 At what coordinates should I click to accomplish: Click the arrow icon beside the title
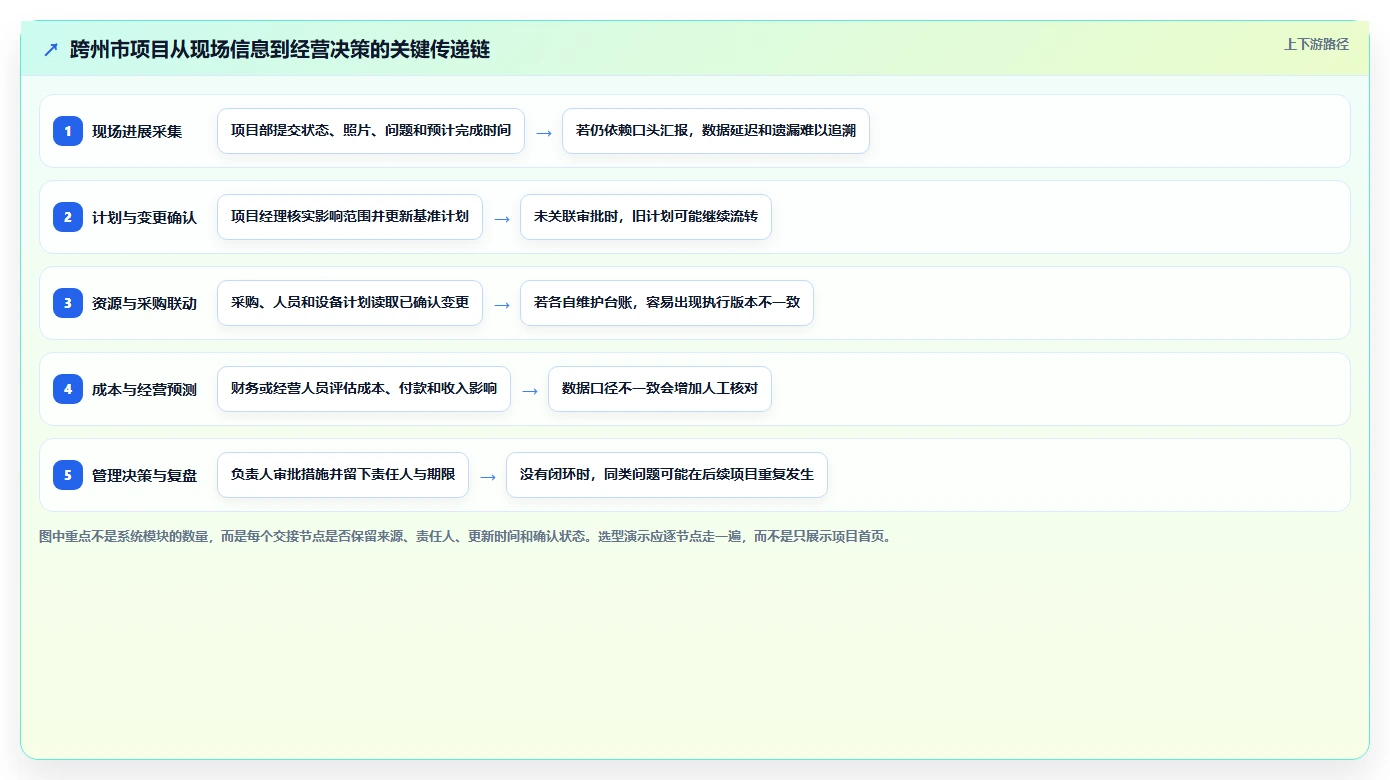[x=51, y=50]
